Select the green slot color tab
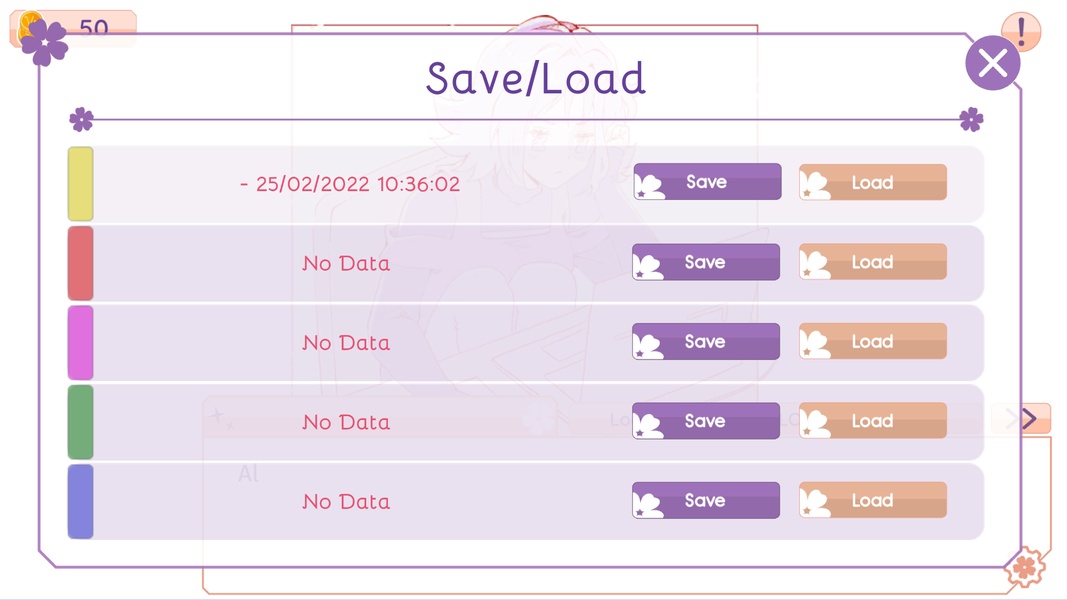1067x600 pixels. (80, 422)
